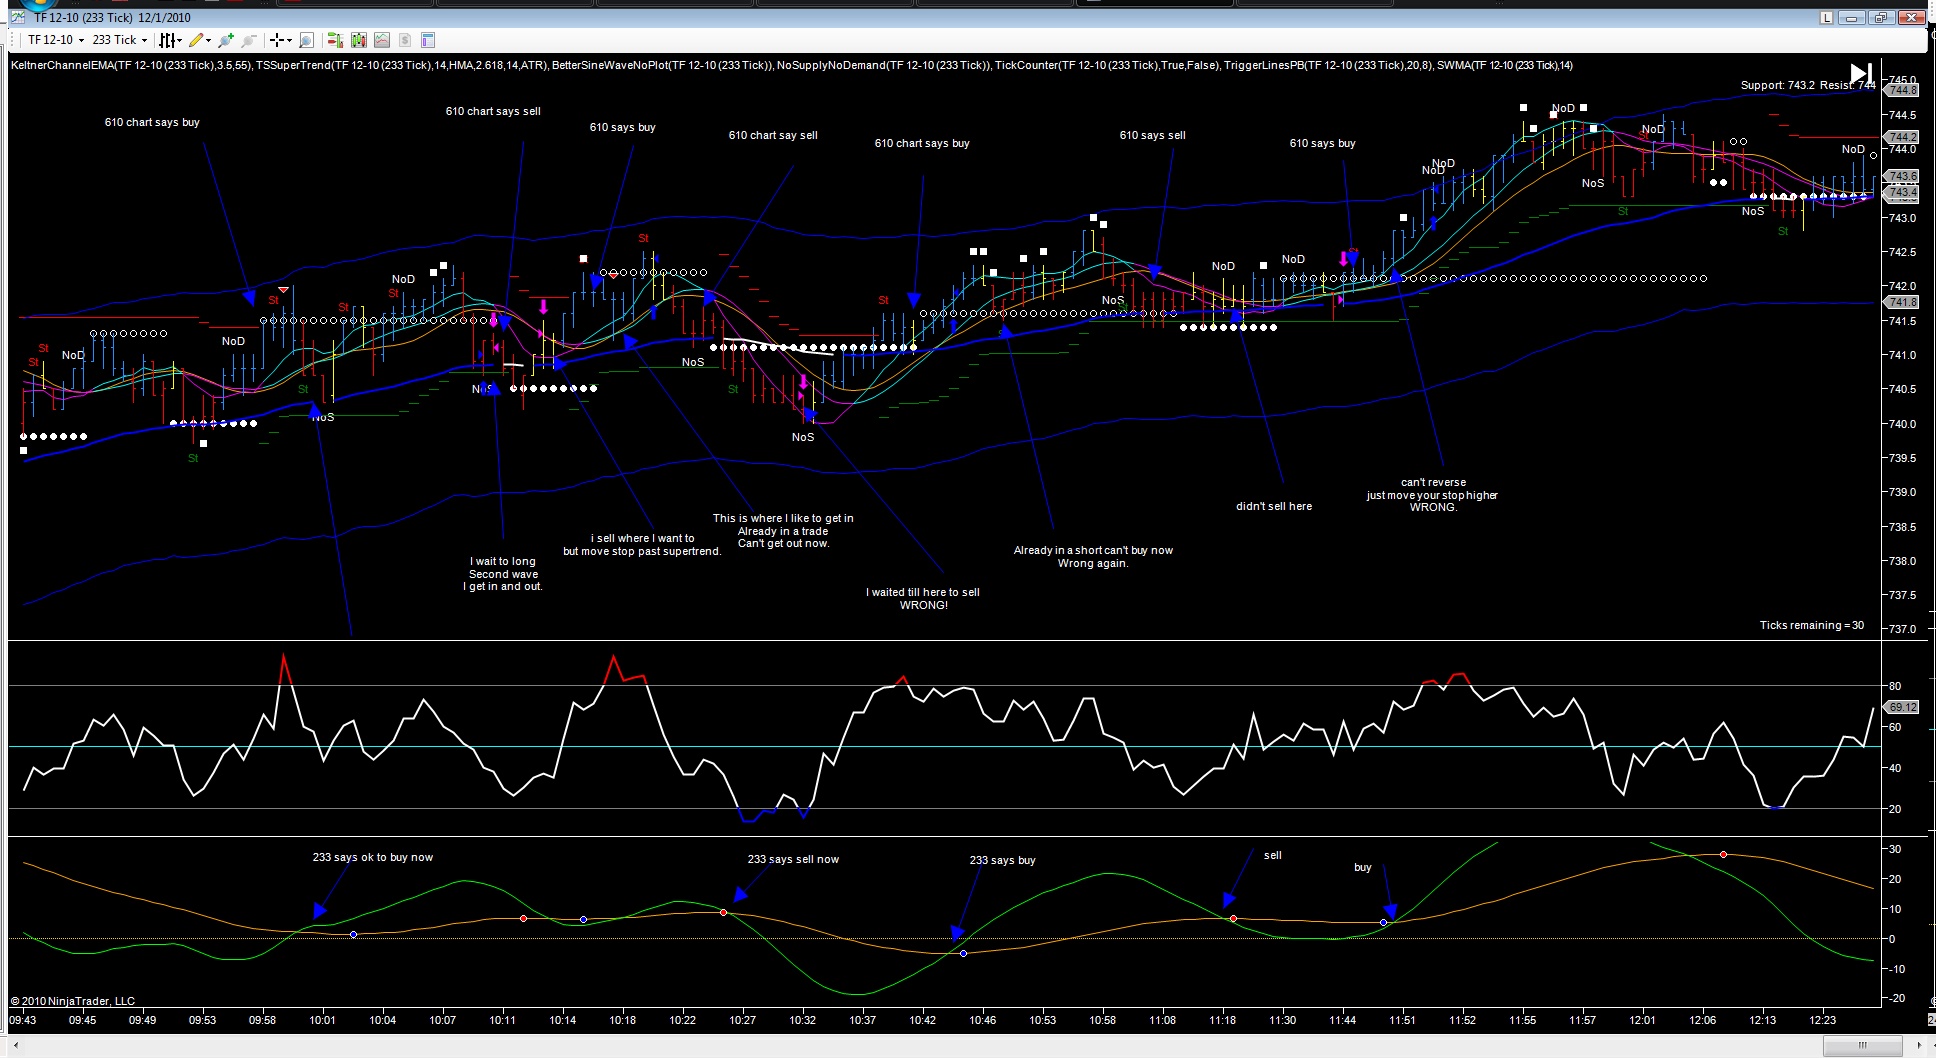Toggle the crosshair cursor tool
Viewport: 1936px width, 1058px height.
point(281,40)
